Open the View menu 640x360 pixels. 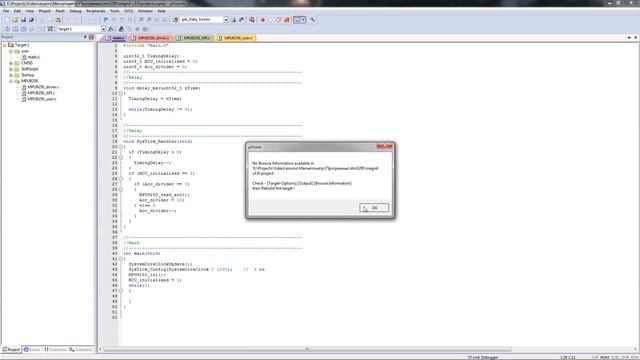click(x=30, y=11)
